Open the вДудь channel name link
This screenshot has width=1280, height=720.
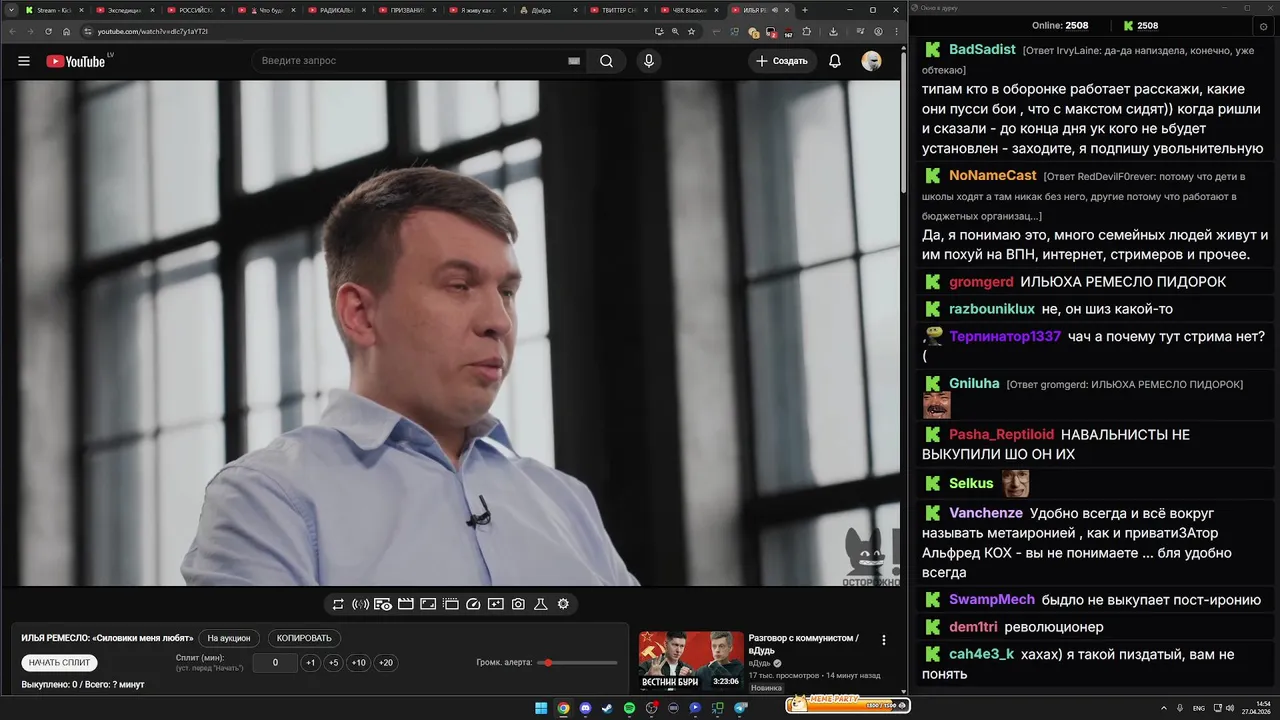(x=760, y=663)
